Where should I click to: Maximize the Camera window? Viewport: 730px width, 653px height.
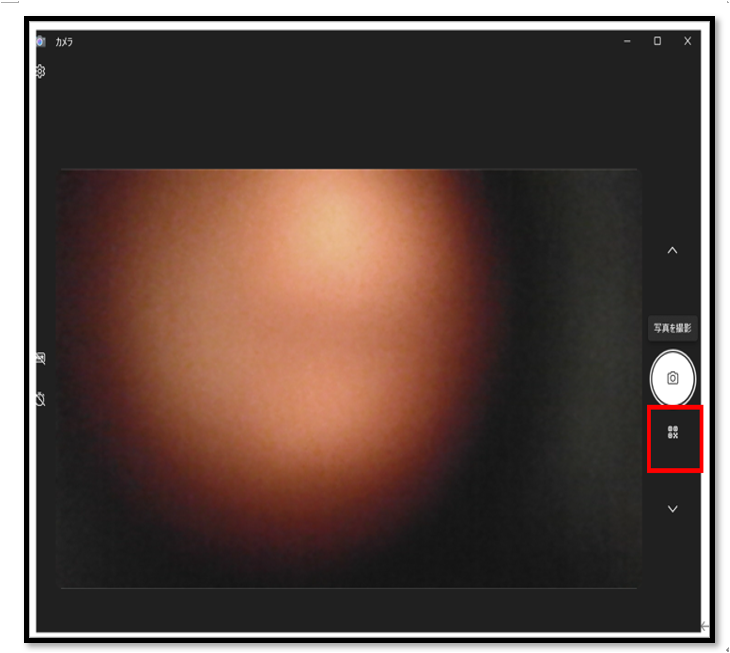[657, 41]
